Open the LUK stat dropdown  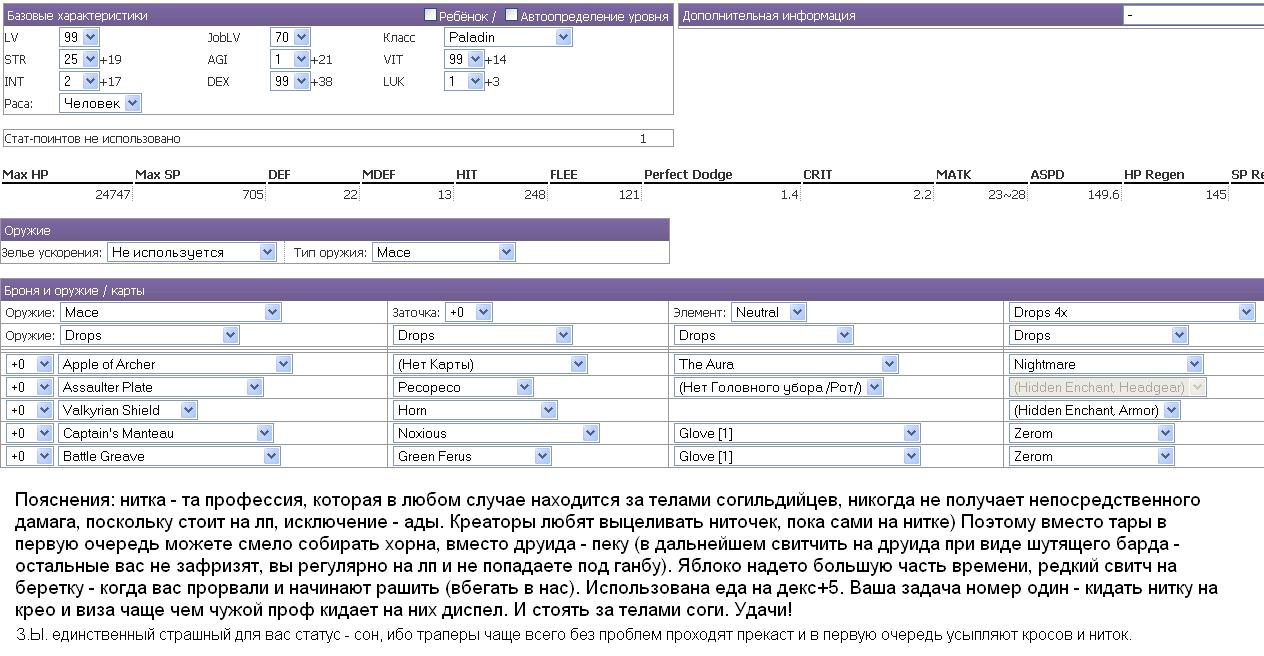tap(464, 81)
